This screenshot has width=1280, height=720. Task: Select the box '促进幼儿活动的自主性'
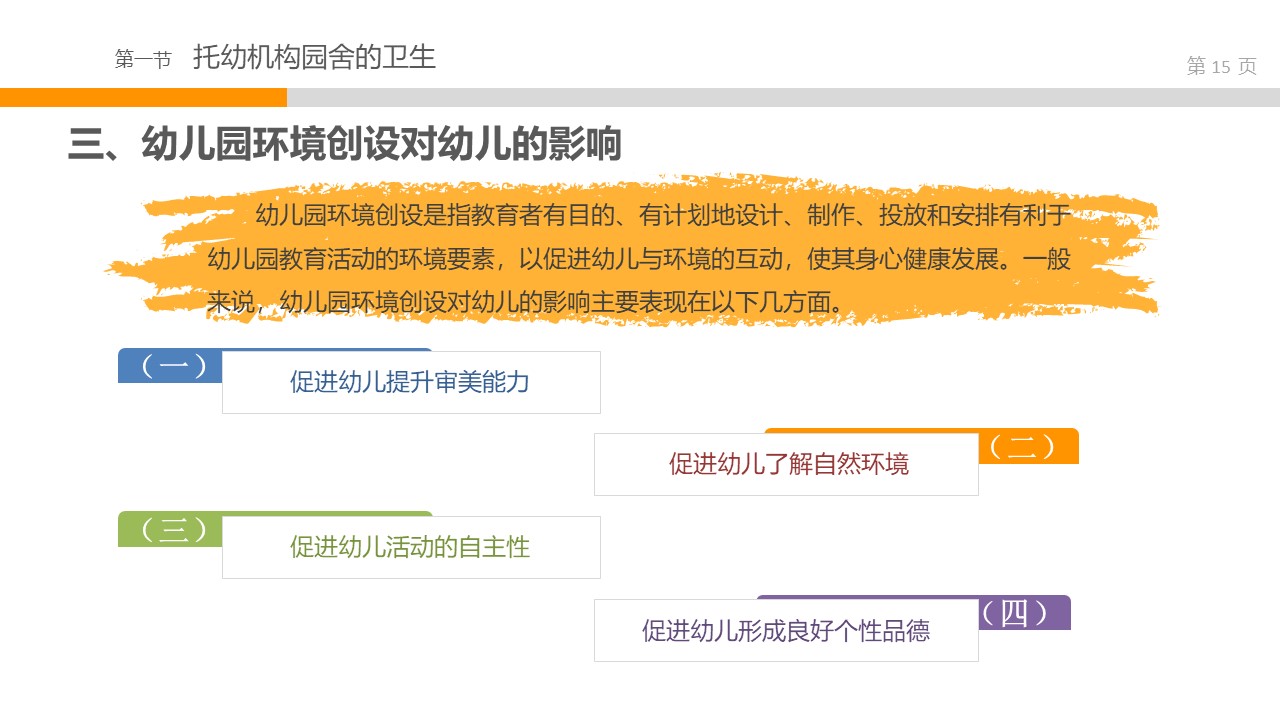(x=410, y=547)
